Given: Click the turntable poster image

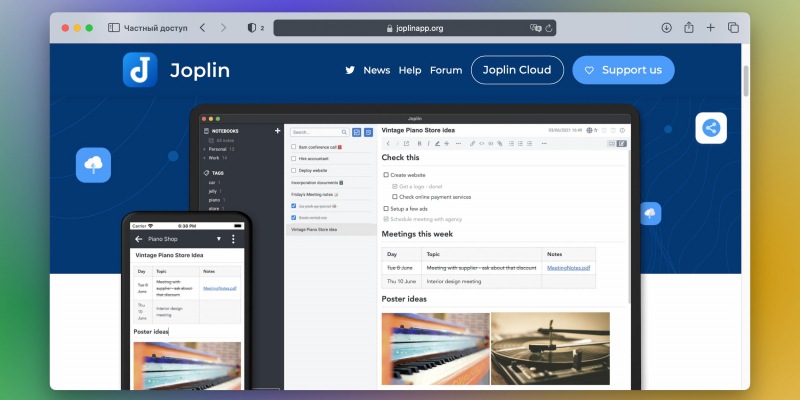Looking at the screenshot, I should pos(550,348).
